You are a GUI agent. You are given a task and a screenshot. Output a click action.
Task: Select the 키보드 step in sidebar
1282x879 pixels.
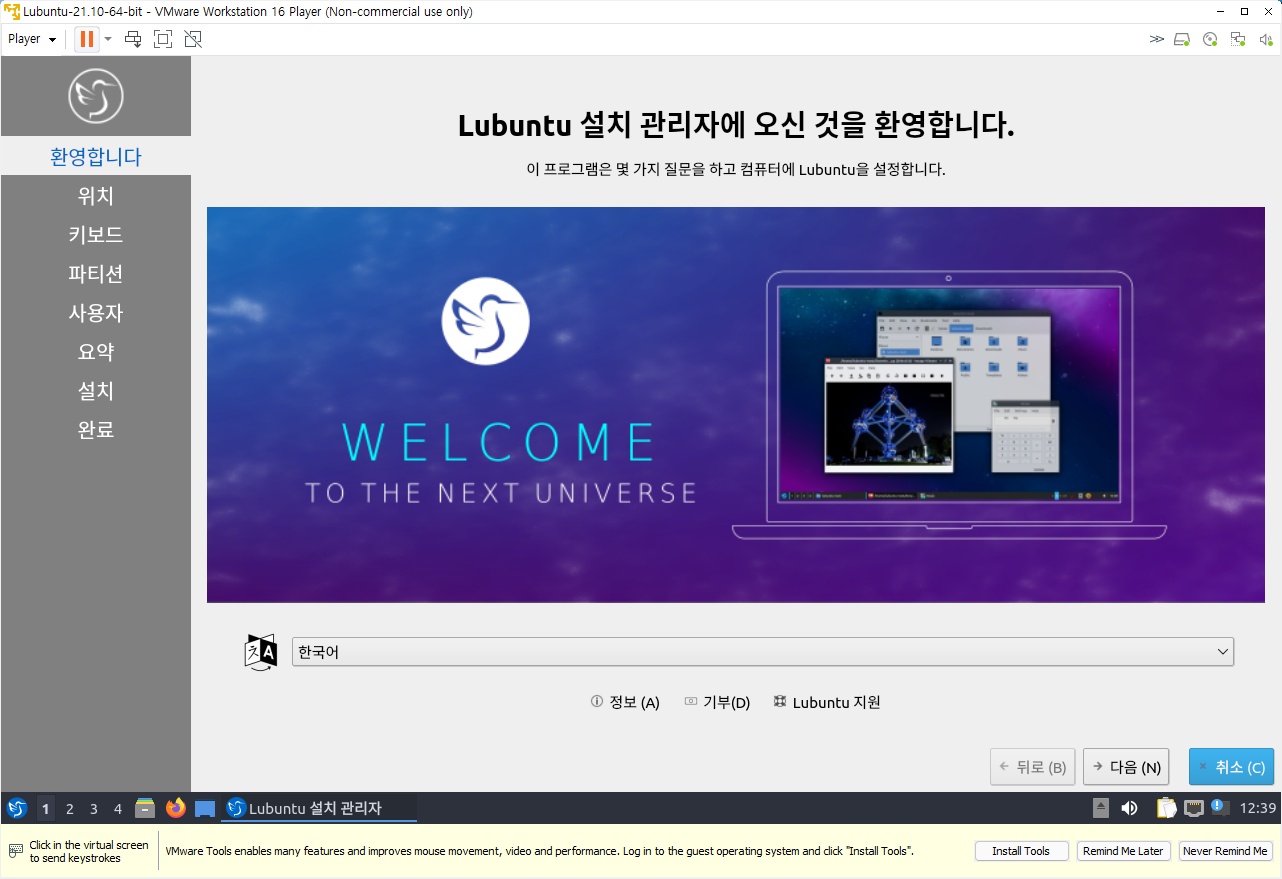pyautogui.click(x=96, y=235)
